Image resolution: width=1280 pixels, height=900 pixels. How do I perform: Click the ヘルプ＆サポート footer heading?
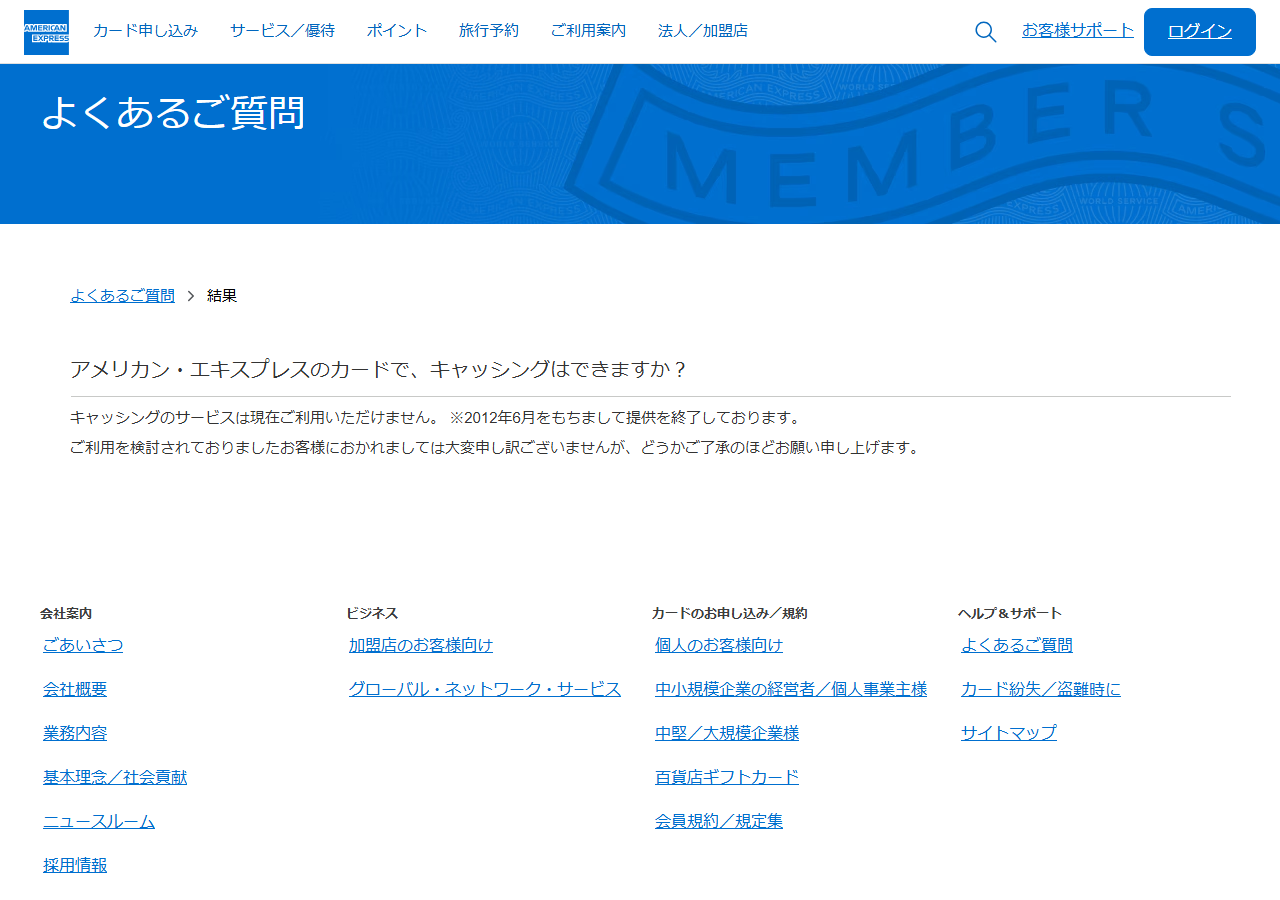1010,613
